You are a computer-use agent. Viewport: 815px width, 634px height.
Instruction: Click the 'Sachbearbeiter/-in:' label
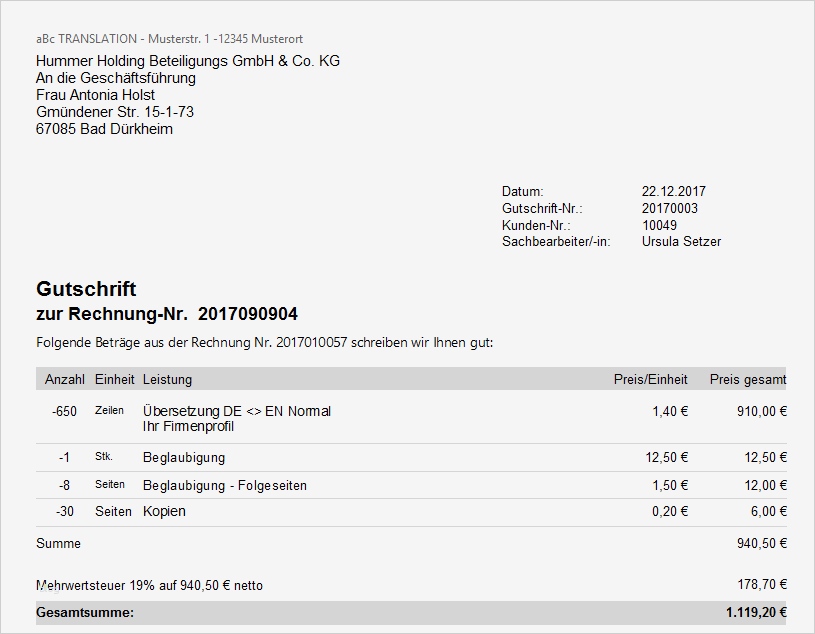click(x=556, y=242)
